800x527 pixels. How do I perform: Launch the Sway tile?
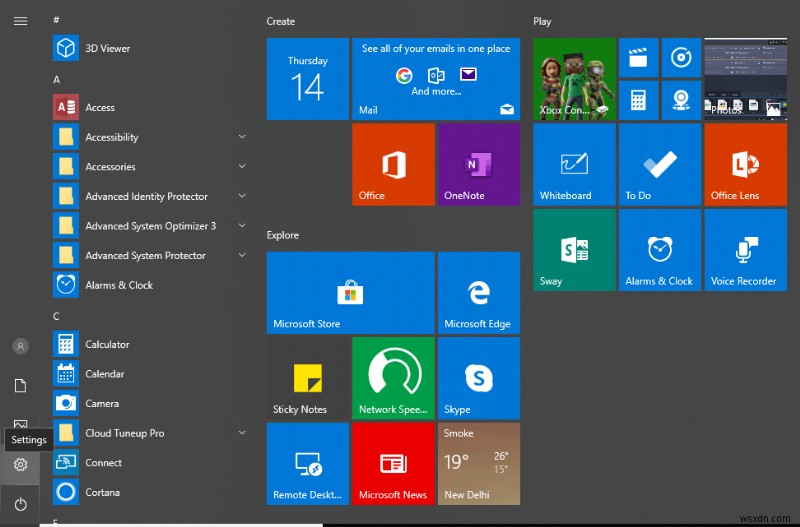click(573, 250)
